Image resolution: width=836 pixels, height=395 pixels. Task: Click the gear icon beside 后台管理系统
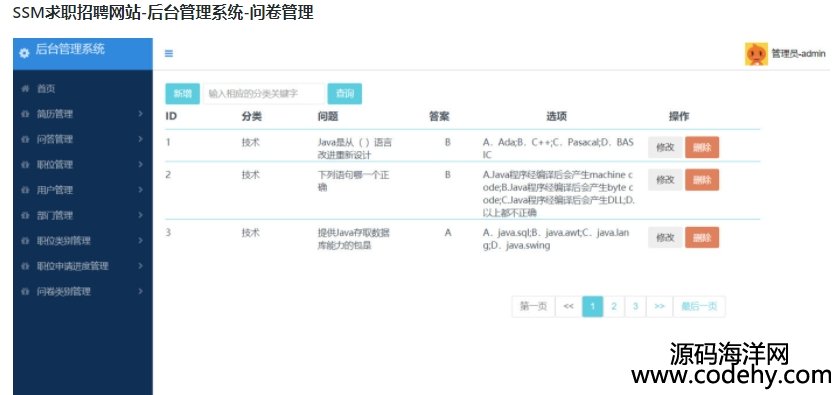24,53
